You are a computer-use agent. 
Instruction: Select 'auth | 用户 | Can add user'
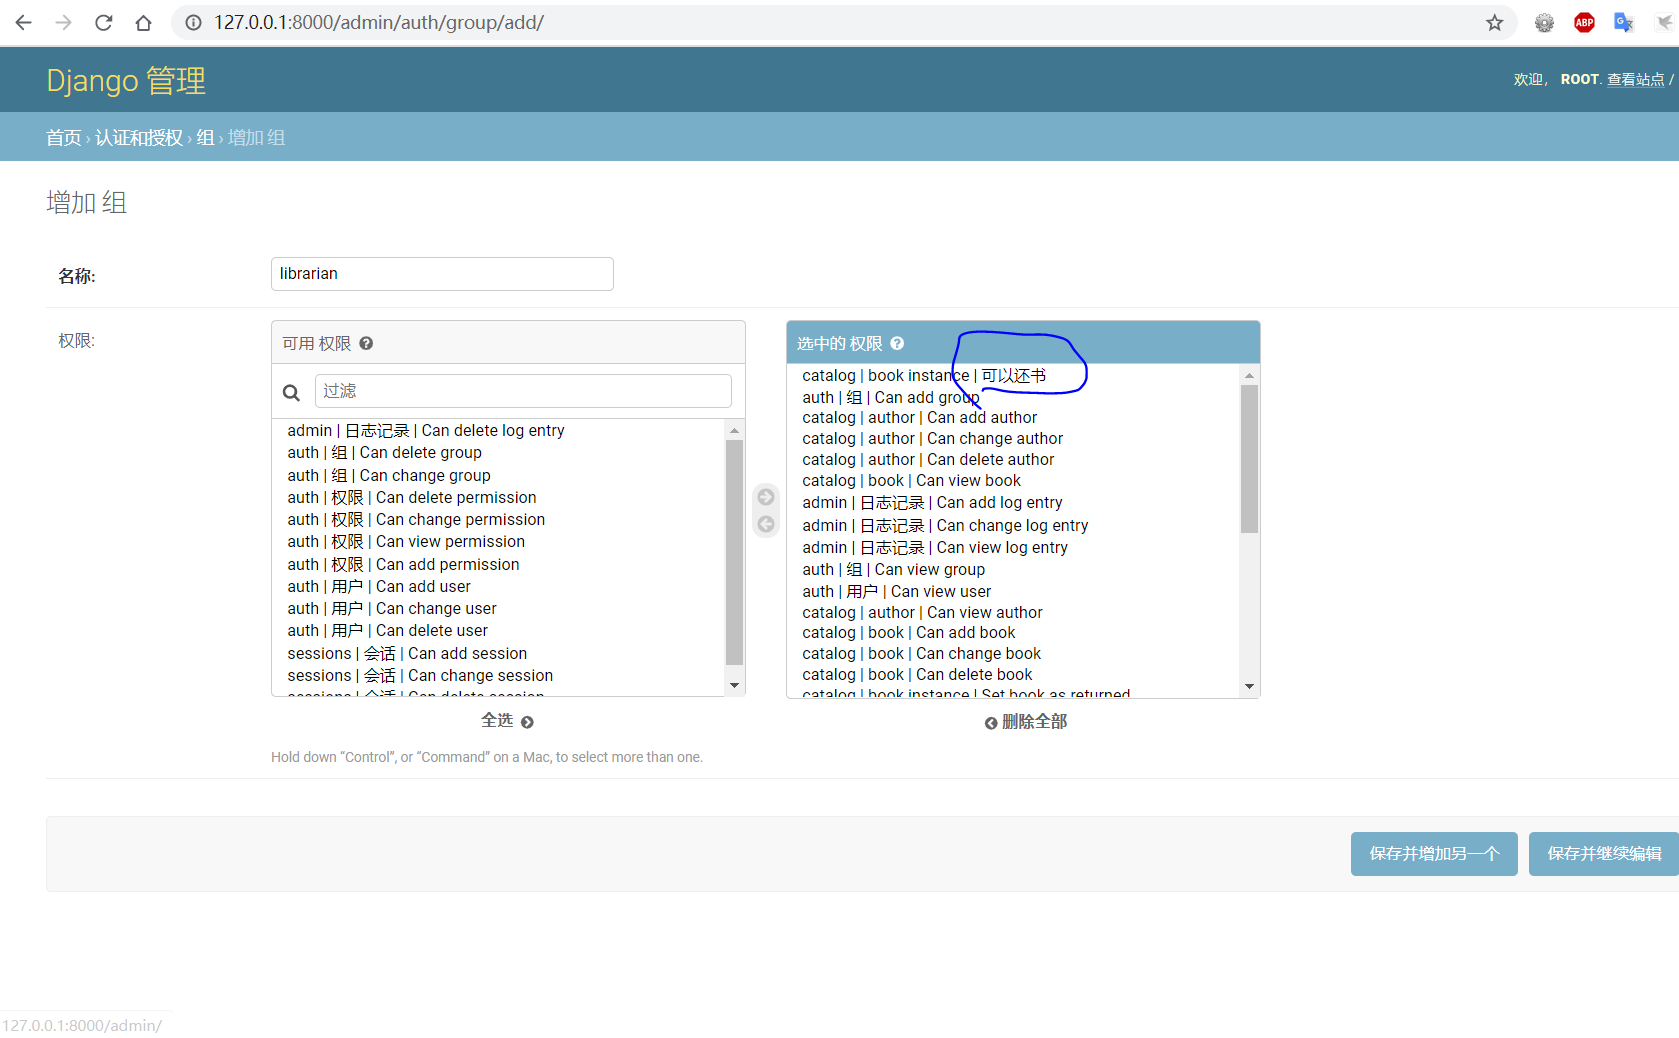coord(498,586)
